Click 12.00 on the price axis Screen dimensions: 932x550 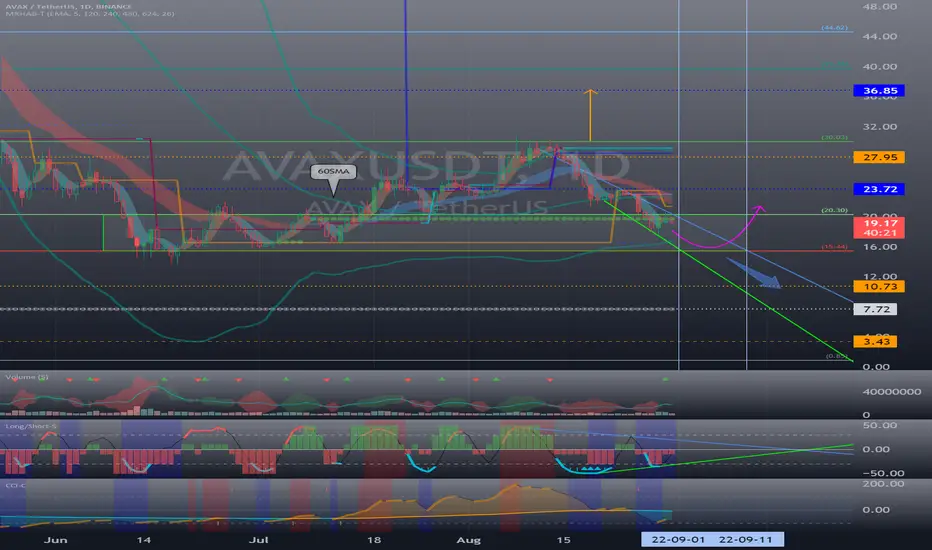(880, 276)
